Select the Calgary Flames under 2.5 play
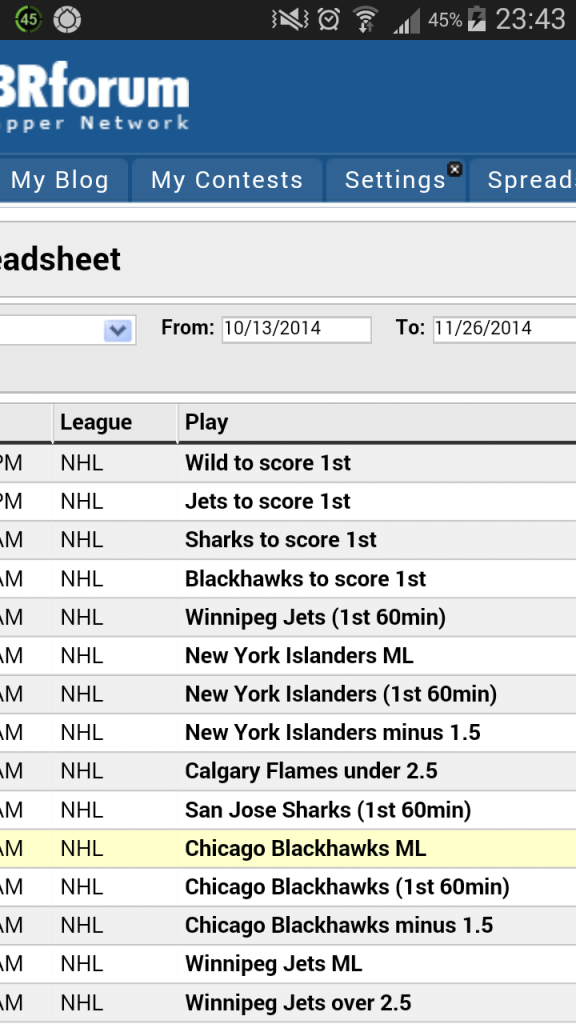The height and width of the screenshot is (1024, 576). 311,771
